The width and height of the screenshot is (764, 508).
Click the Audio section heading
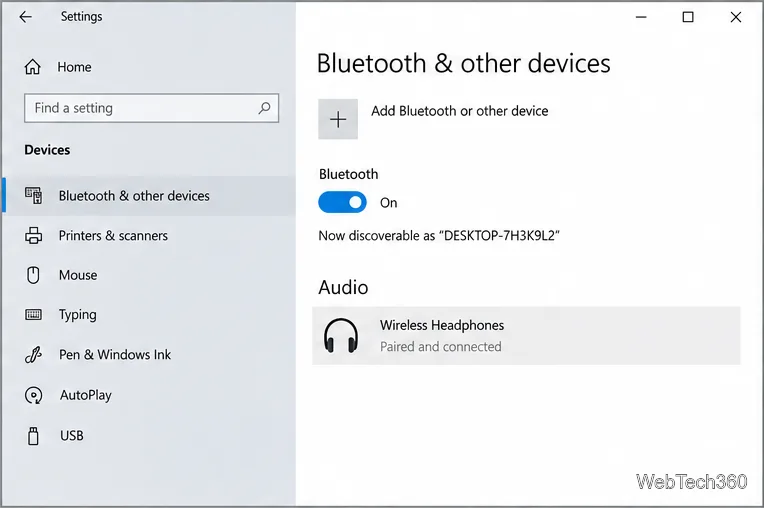[343, 287]
